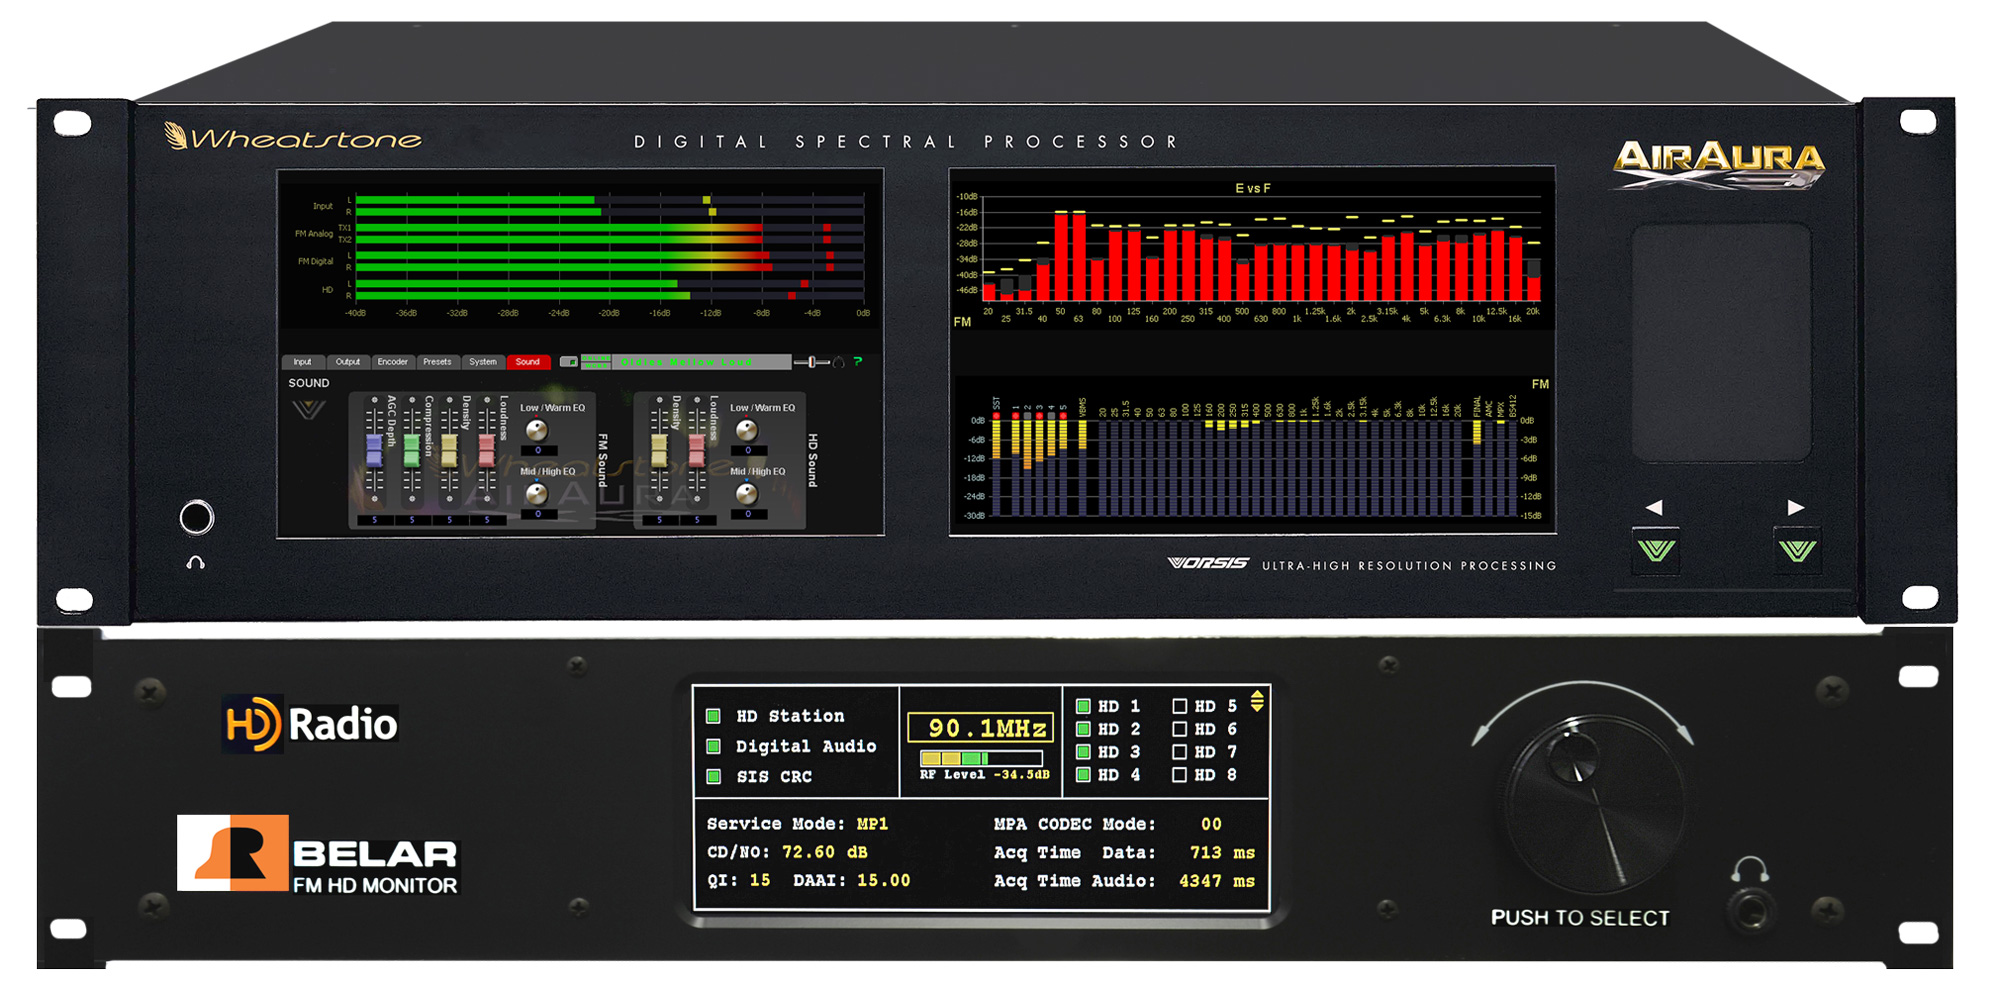Click the DAAI value 15.00

click(884, 881)
